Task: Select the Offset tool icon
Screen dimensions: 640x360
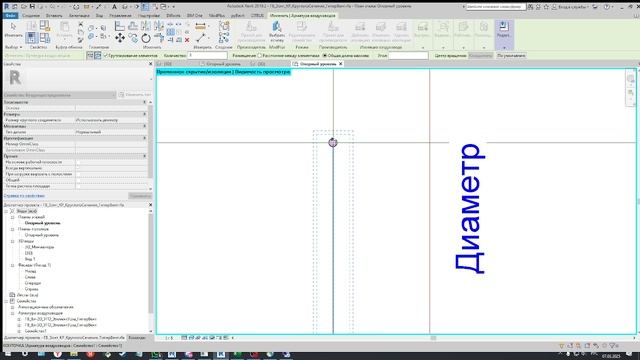Action: pyautogui.click(x=133, y=26)
